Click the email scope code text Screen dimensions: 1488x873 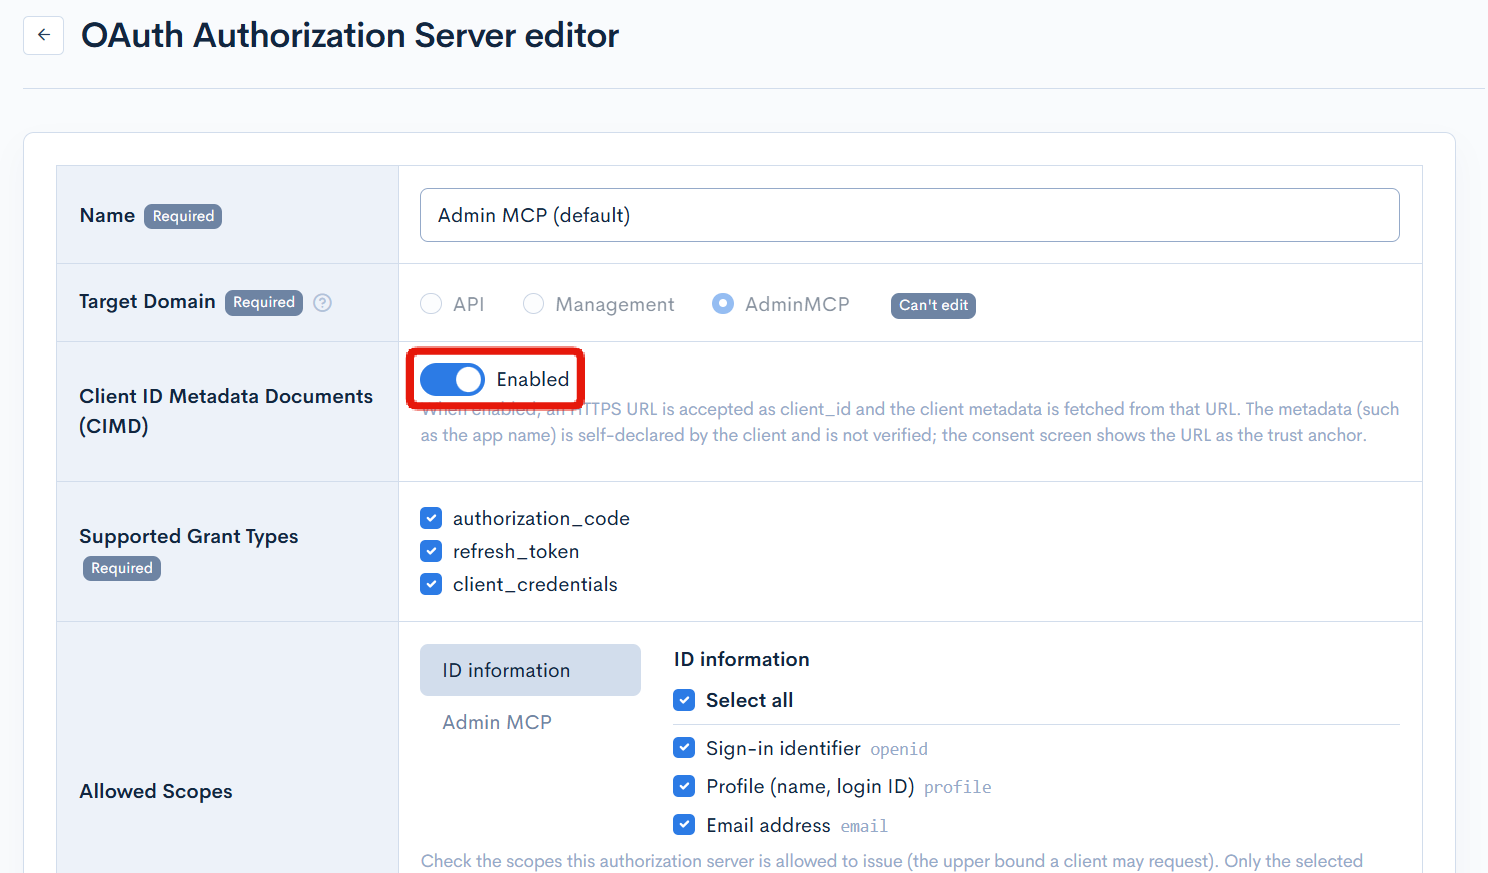pyautogui.click(x=864, y=826)
